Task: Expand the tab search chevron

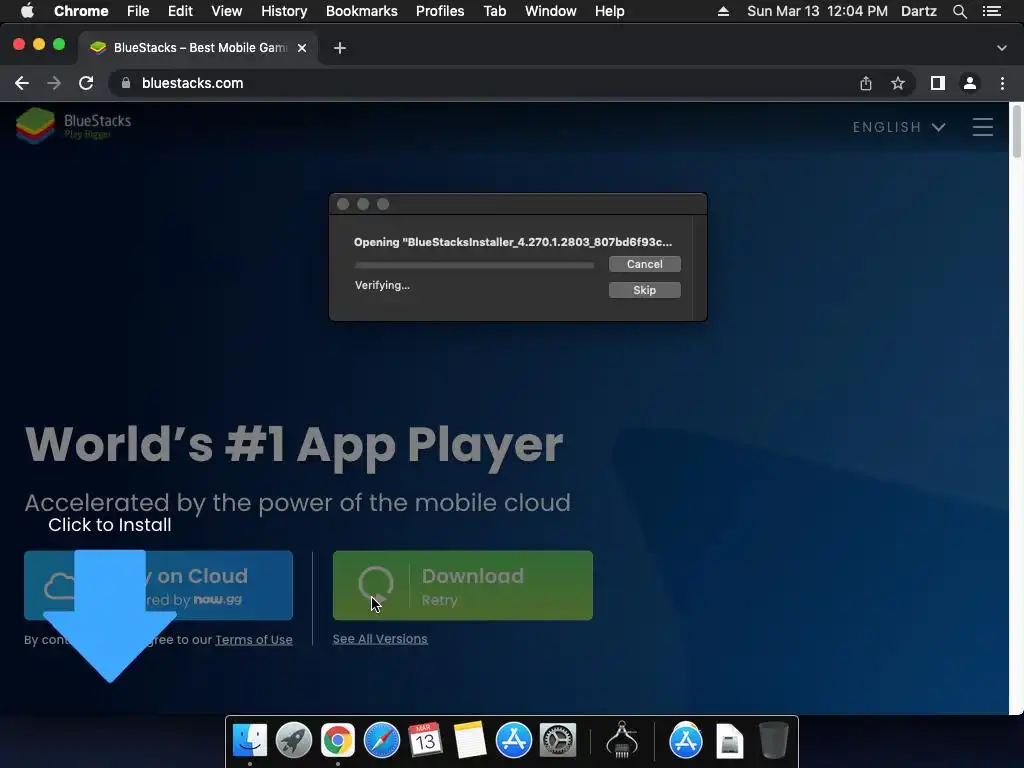Action: coord(1002,48)
